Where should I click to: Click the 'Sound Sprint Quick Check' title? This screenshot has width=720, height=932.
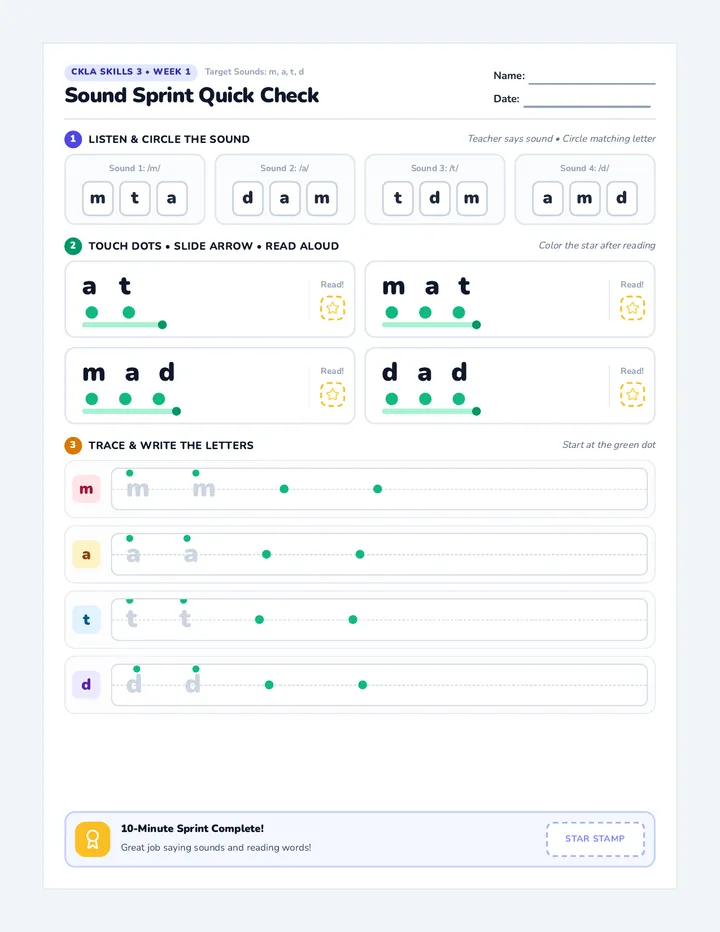[191, 96]
